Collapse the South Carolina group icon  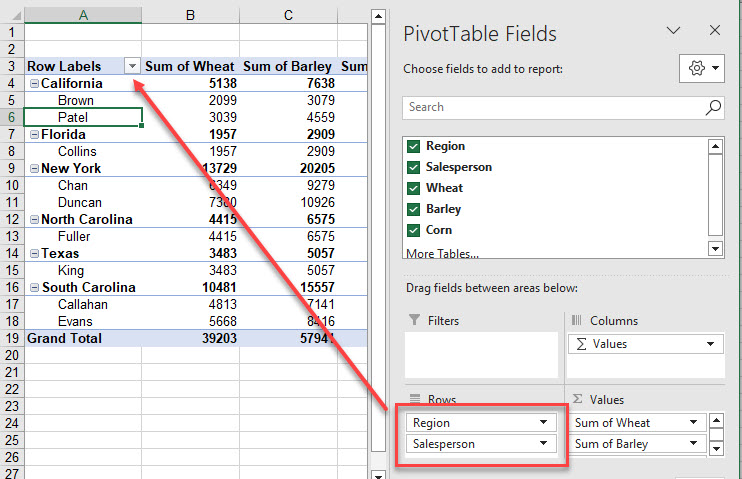pos(35,288)
